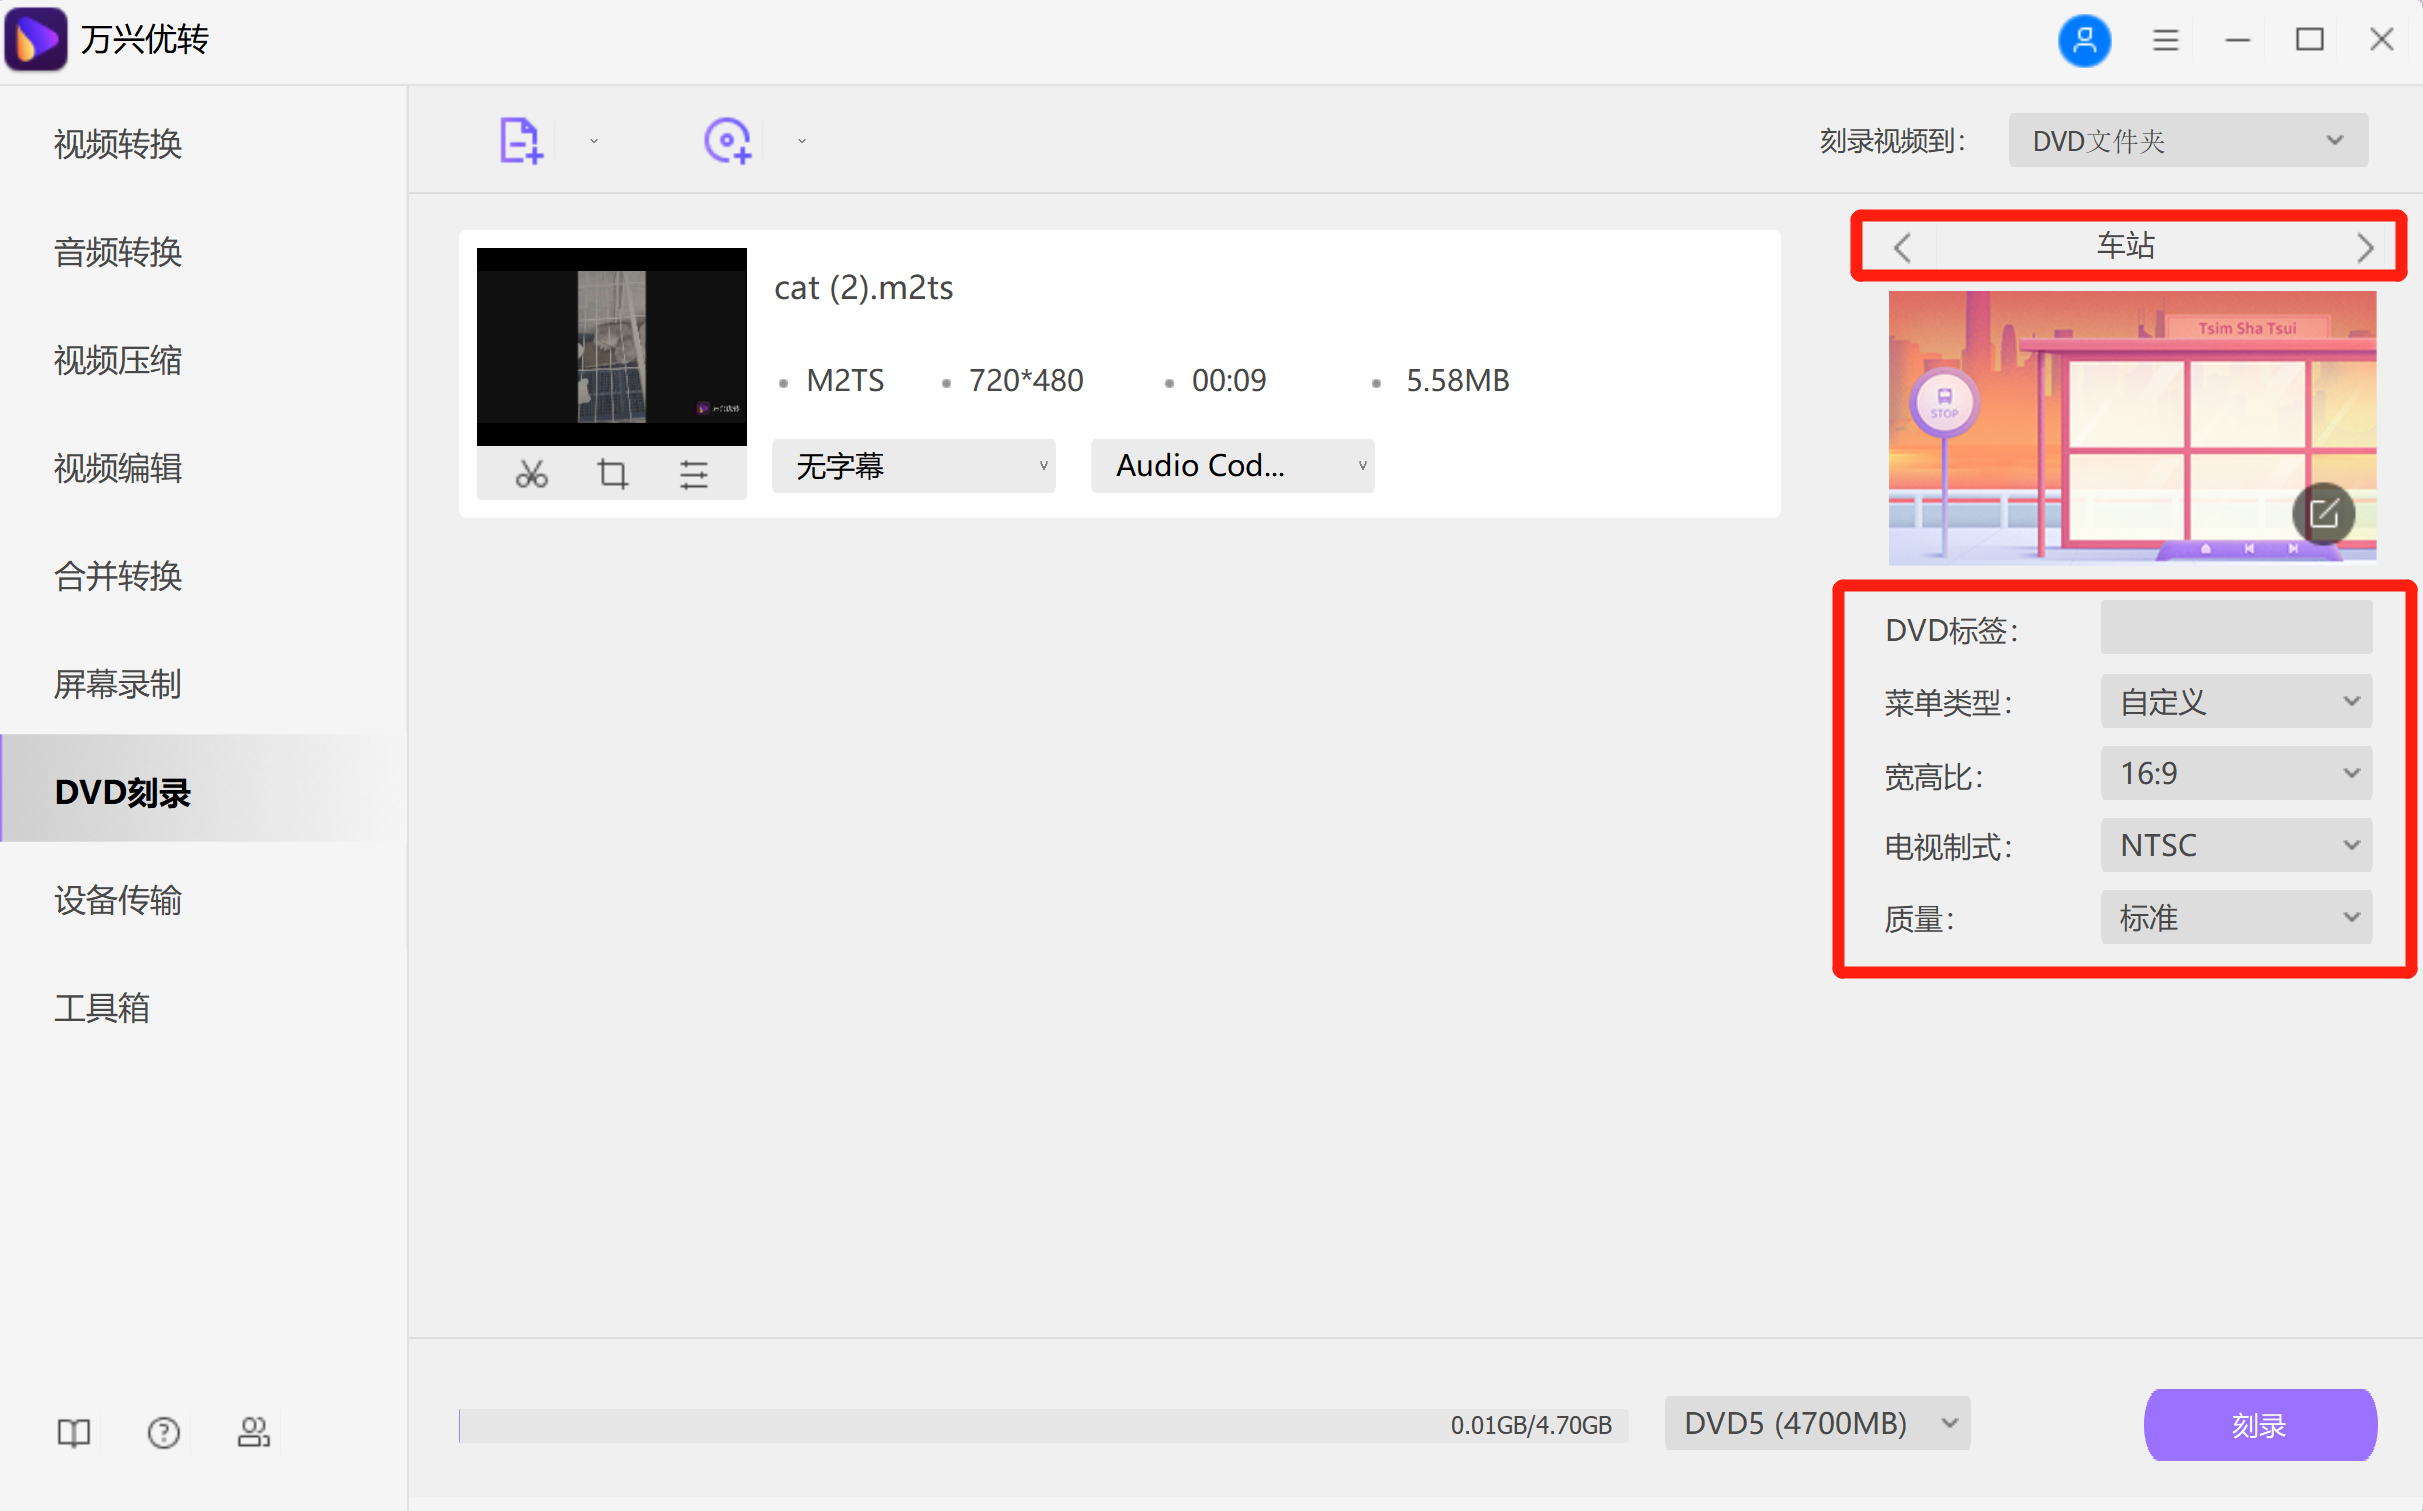Screen dimensions: 2423x1511
Task: Open the user account icon
Action: tap(2084, 40)
